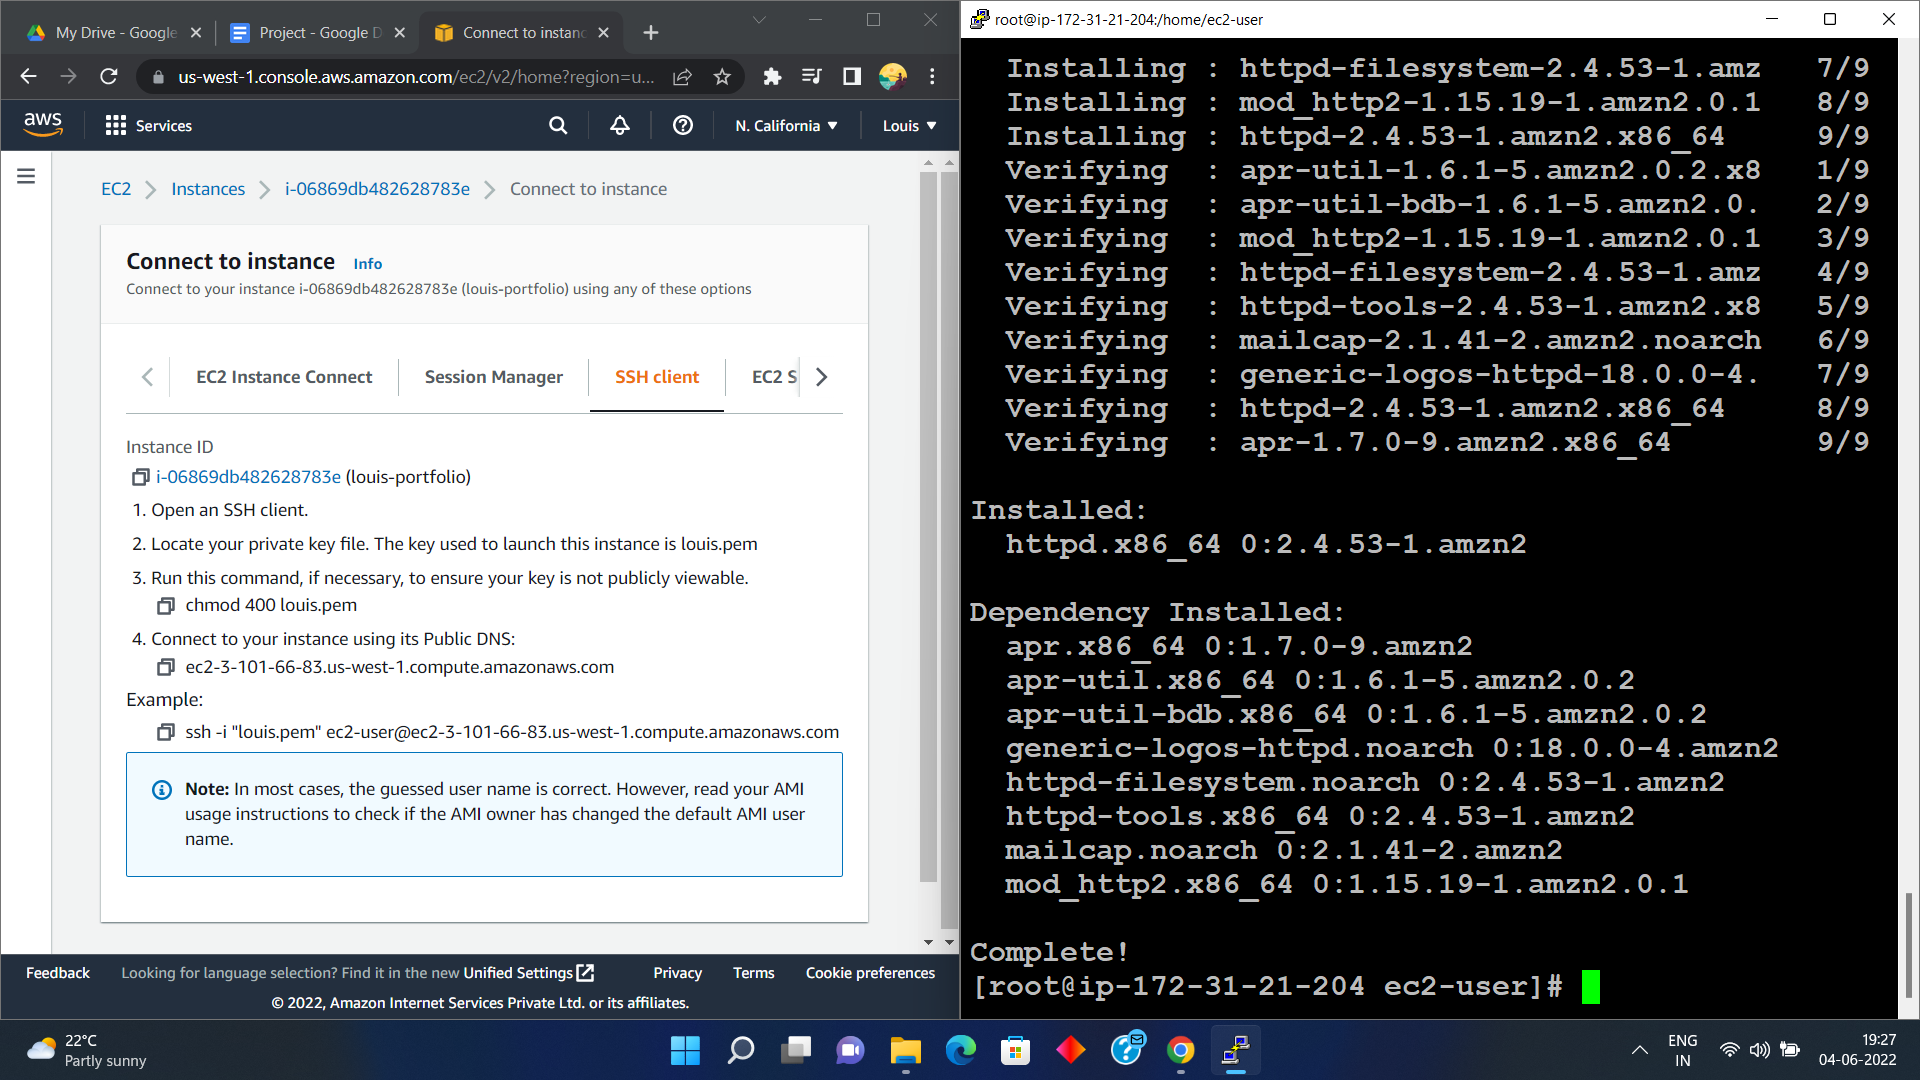Click the copy icon next to Public DNS
This screenshot has height=1080, width=1920.
tap(167, 666)
